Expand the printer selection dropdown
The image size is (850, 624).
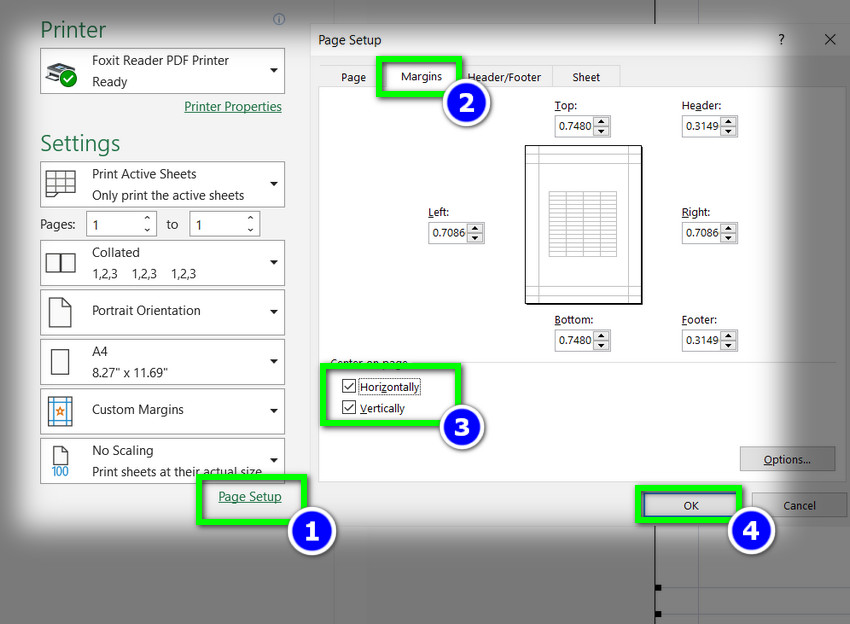(273, 71)
